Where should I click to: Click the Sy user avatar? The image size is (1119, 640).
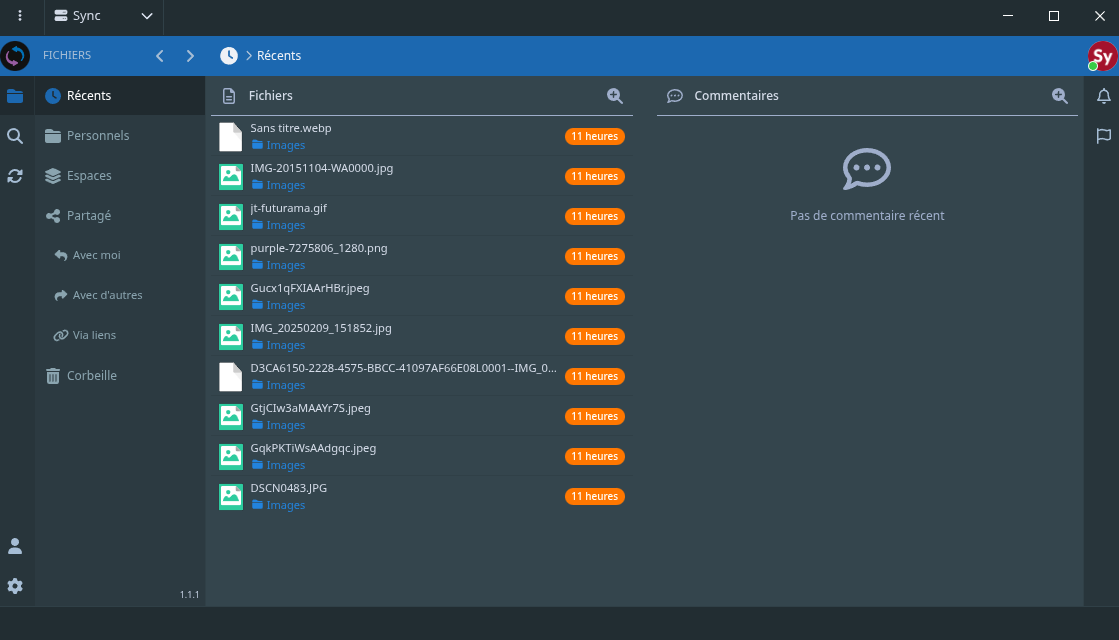1100,56
